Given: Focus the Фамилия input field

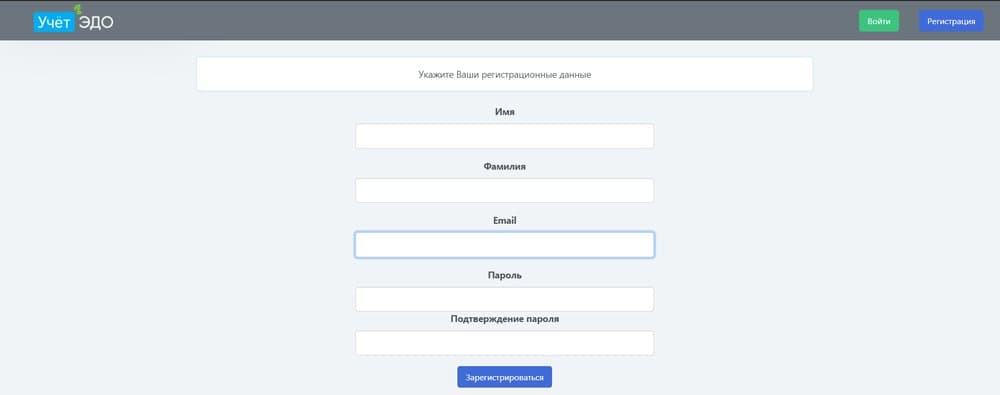Looking at the screenshot, I should 504,190.
